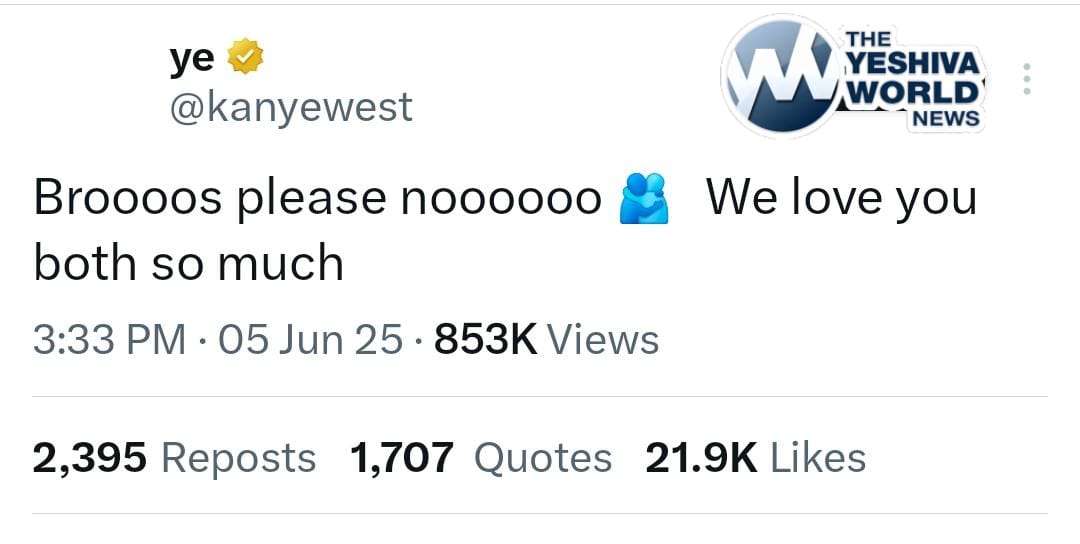View the 2,395 Reposts list
This screenshot has height=544, width=1080.
pyautogui.click(x=174, y=458)
